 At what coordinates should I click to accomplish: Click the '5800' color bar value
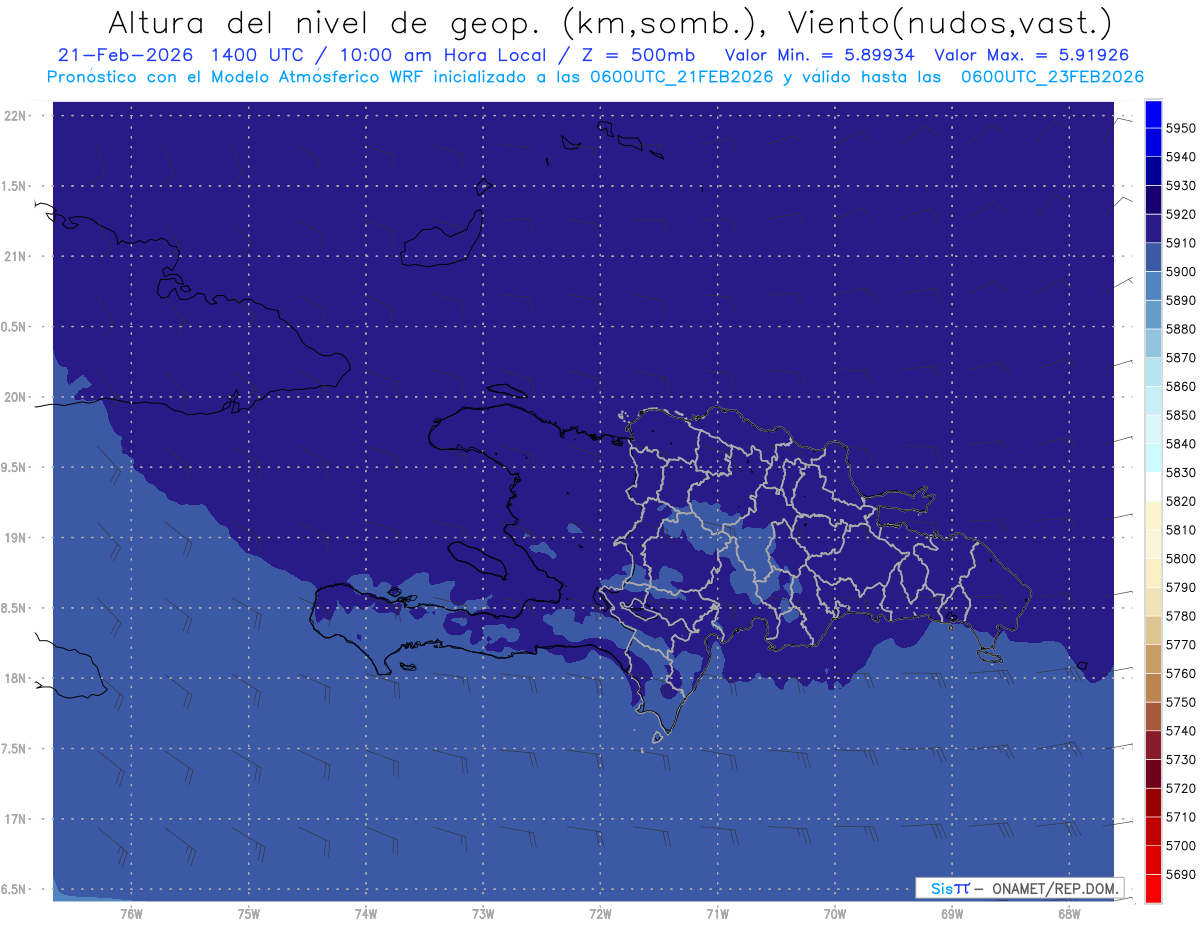click(x=1181, y=559)
